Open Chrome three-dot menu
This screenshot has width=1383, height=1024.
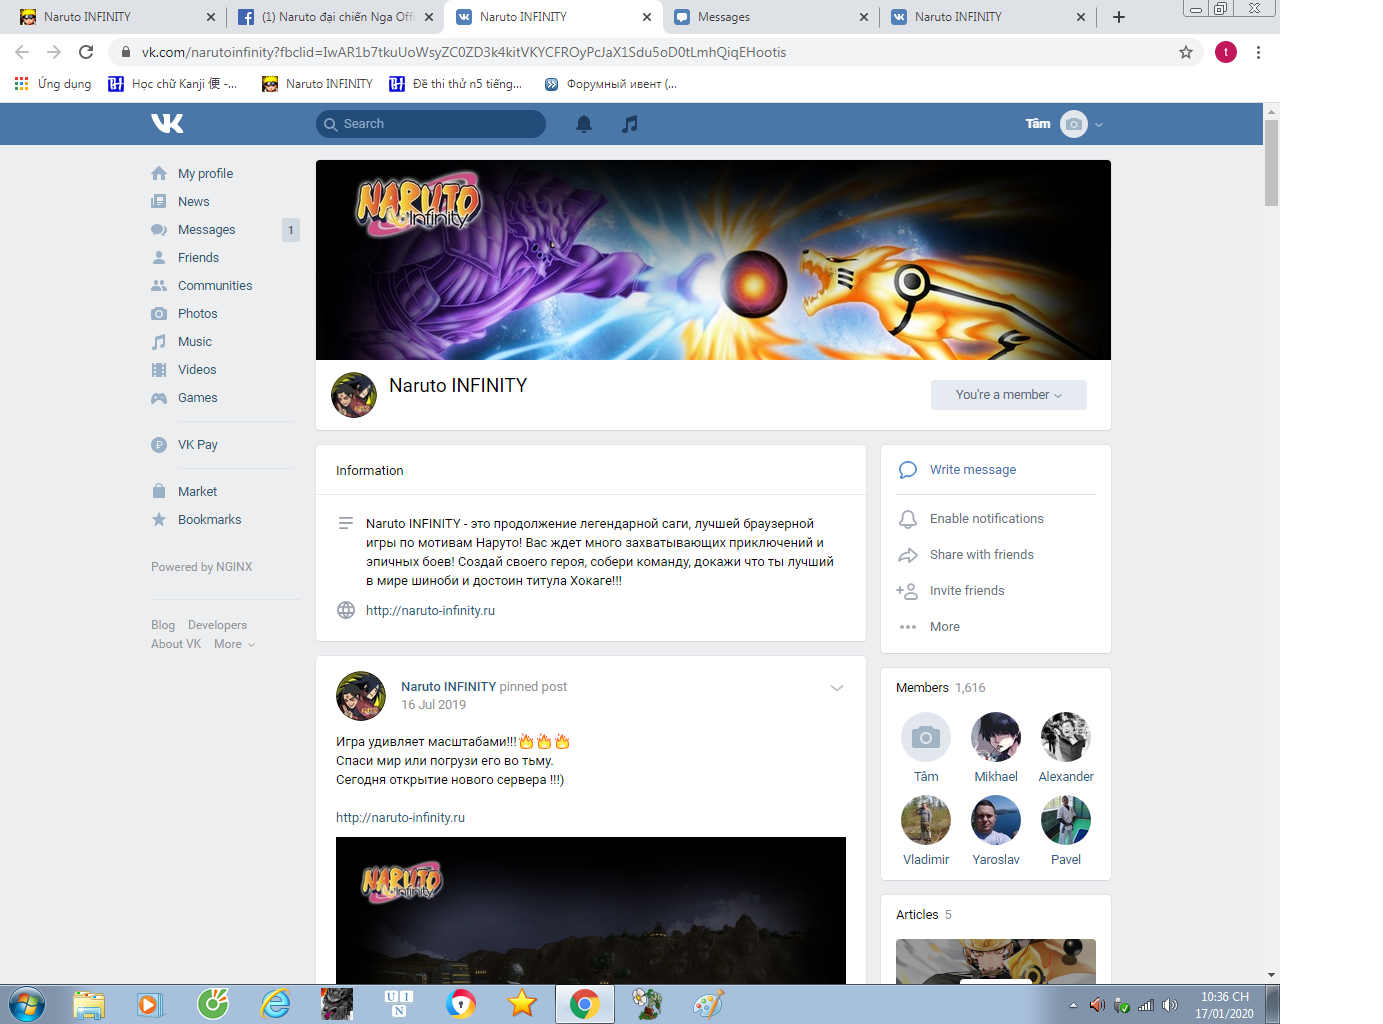point(1258,52)
